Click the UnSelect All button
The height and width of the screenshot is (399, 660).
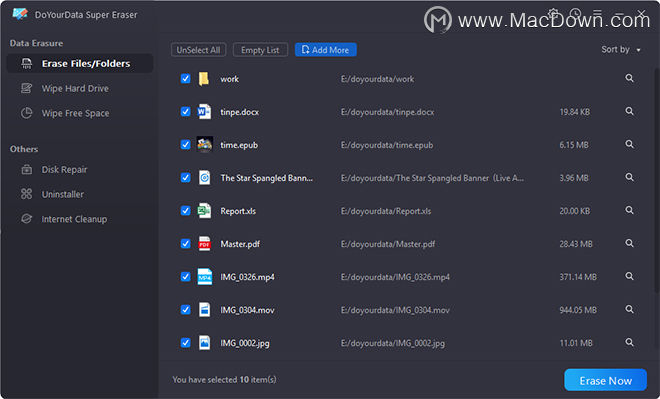(x=198, y=50)
